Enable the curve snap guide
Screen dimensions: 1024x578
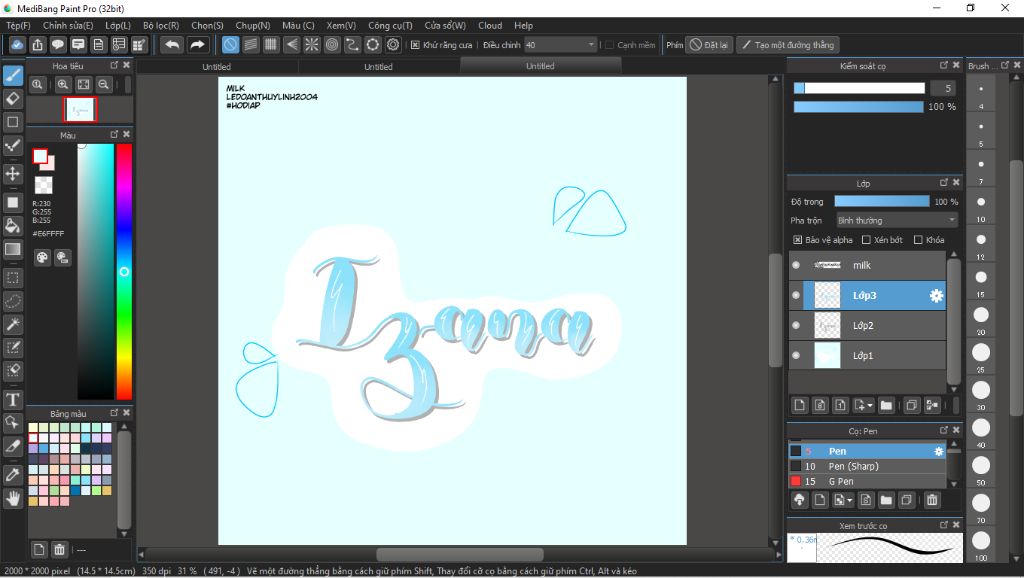click(352, 45)
